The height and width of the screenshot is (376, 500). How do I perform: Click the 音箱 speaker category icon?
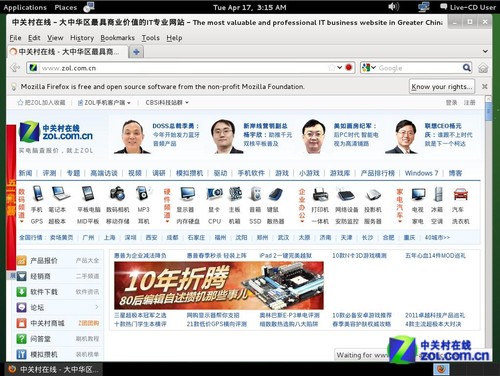[x=256, y=194]
